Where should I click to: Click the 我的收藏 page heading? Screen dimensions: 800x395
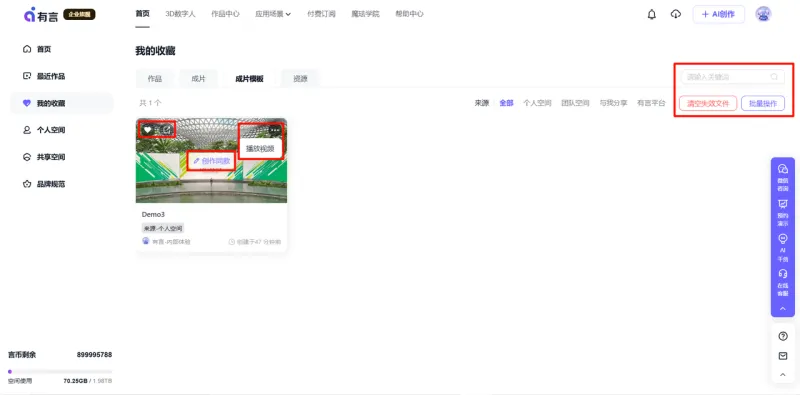155,51
